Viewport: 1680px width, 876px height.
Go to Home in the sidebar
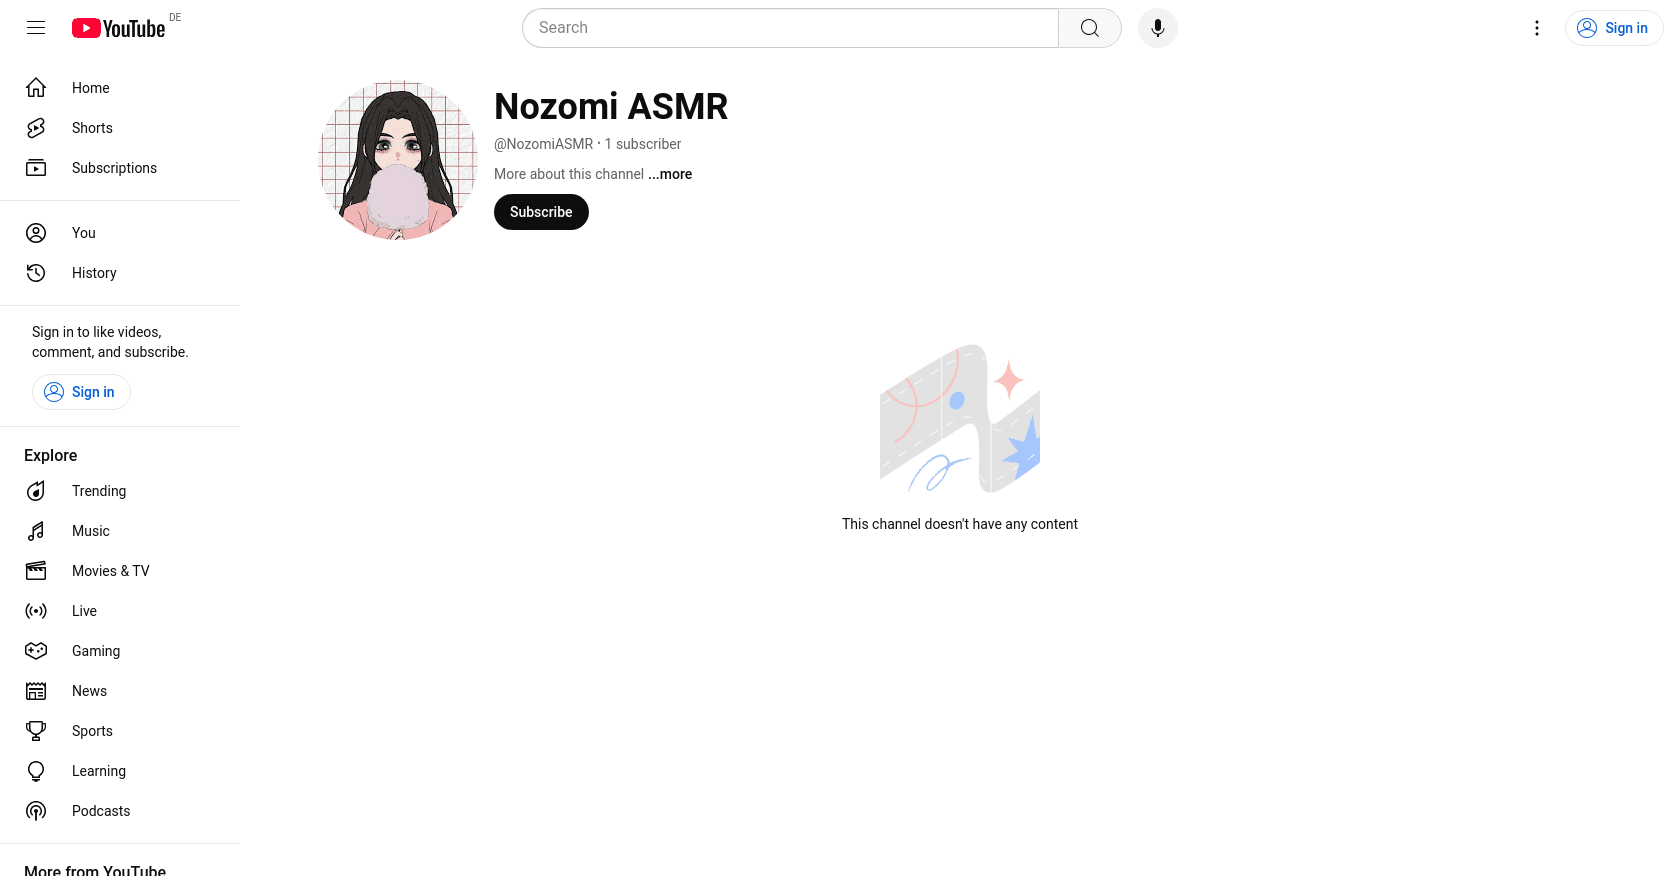click(120, 88)
